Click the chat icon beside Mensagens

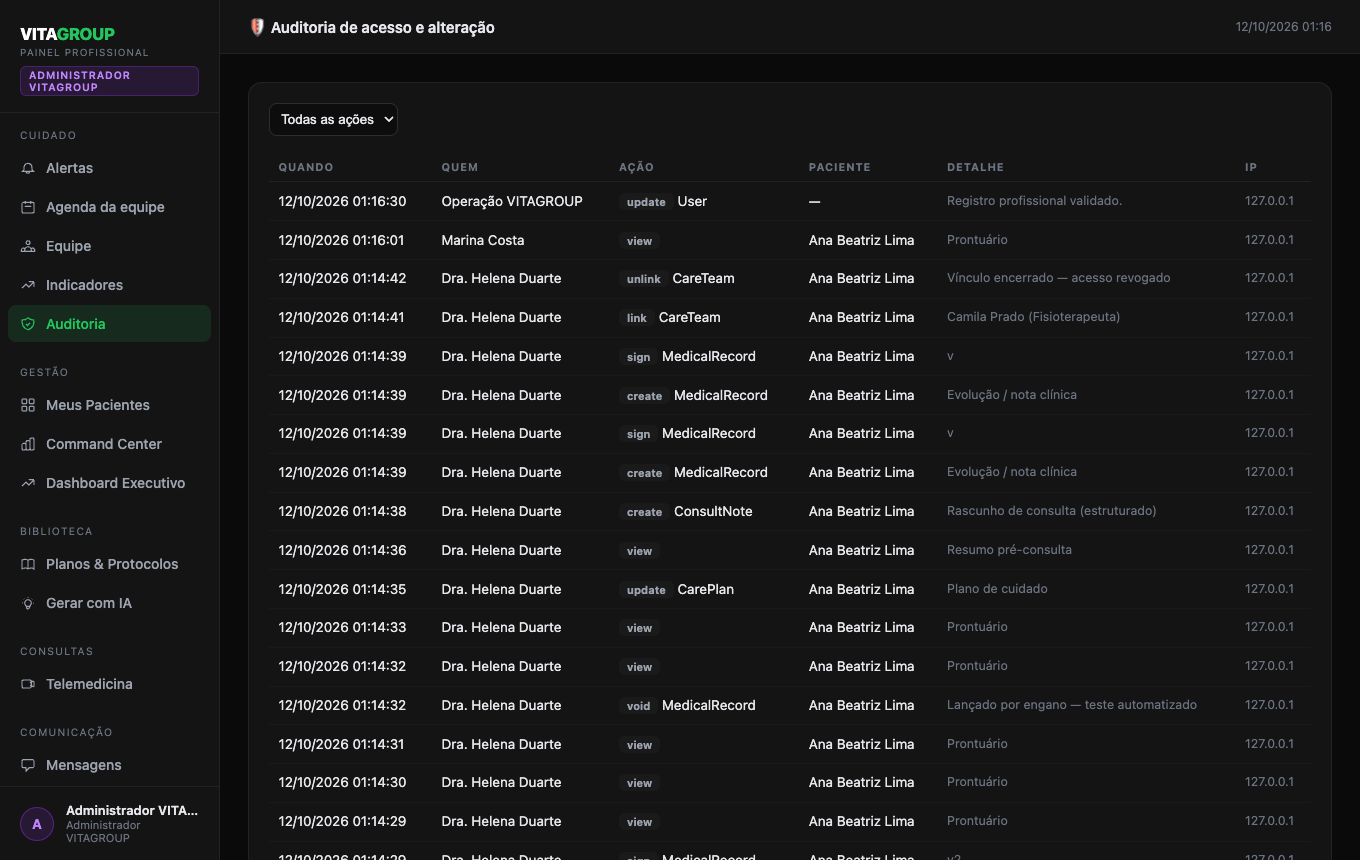tap(28, 765)
